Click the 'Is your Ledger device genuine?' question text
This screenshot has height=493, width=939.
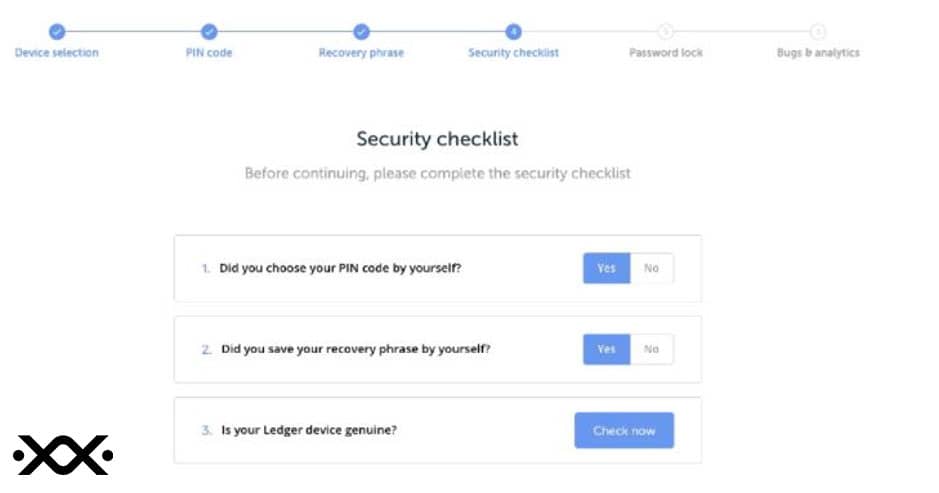(x=309, y=430)
